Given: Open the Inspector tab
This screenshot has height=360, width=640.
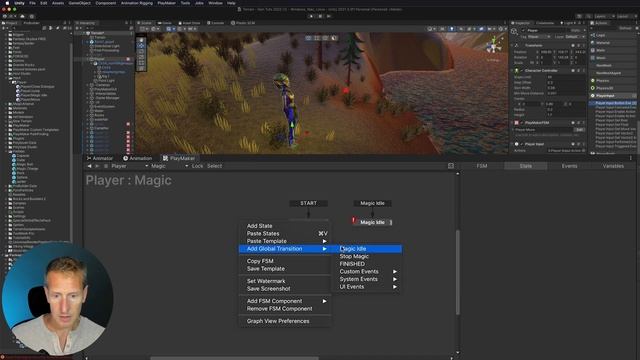Looking at the screenshot, I should click(x=521, y=23).
